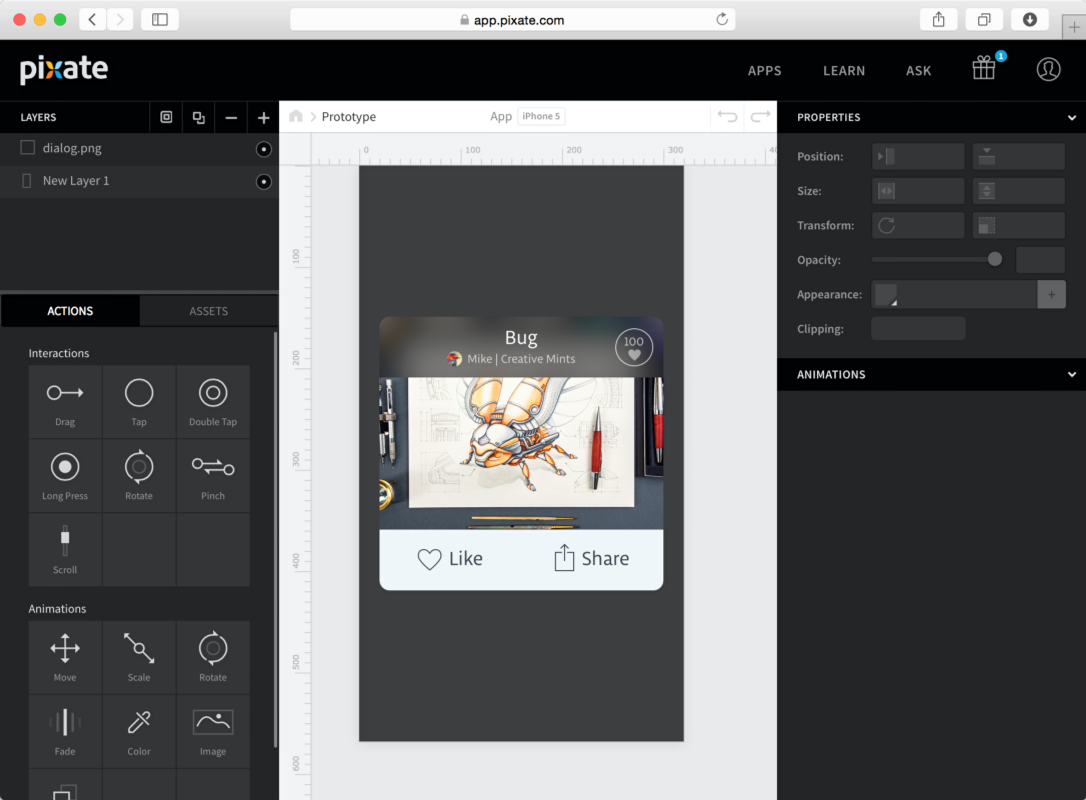Click the Position X field
Screen dimensions: 1086x800
click(x=918, y=157)
